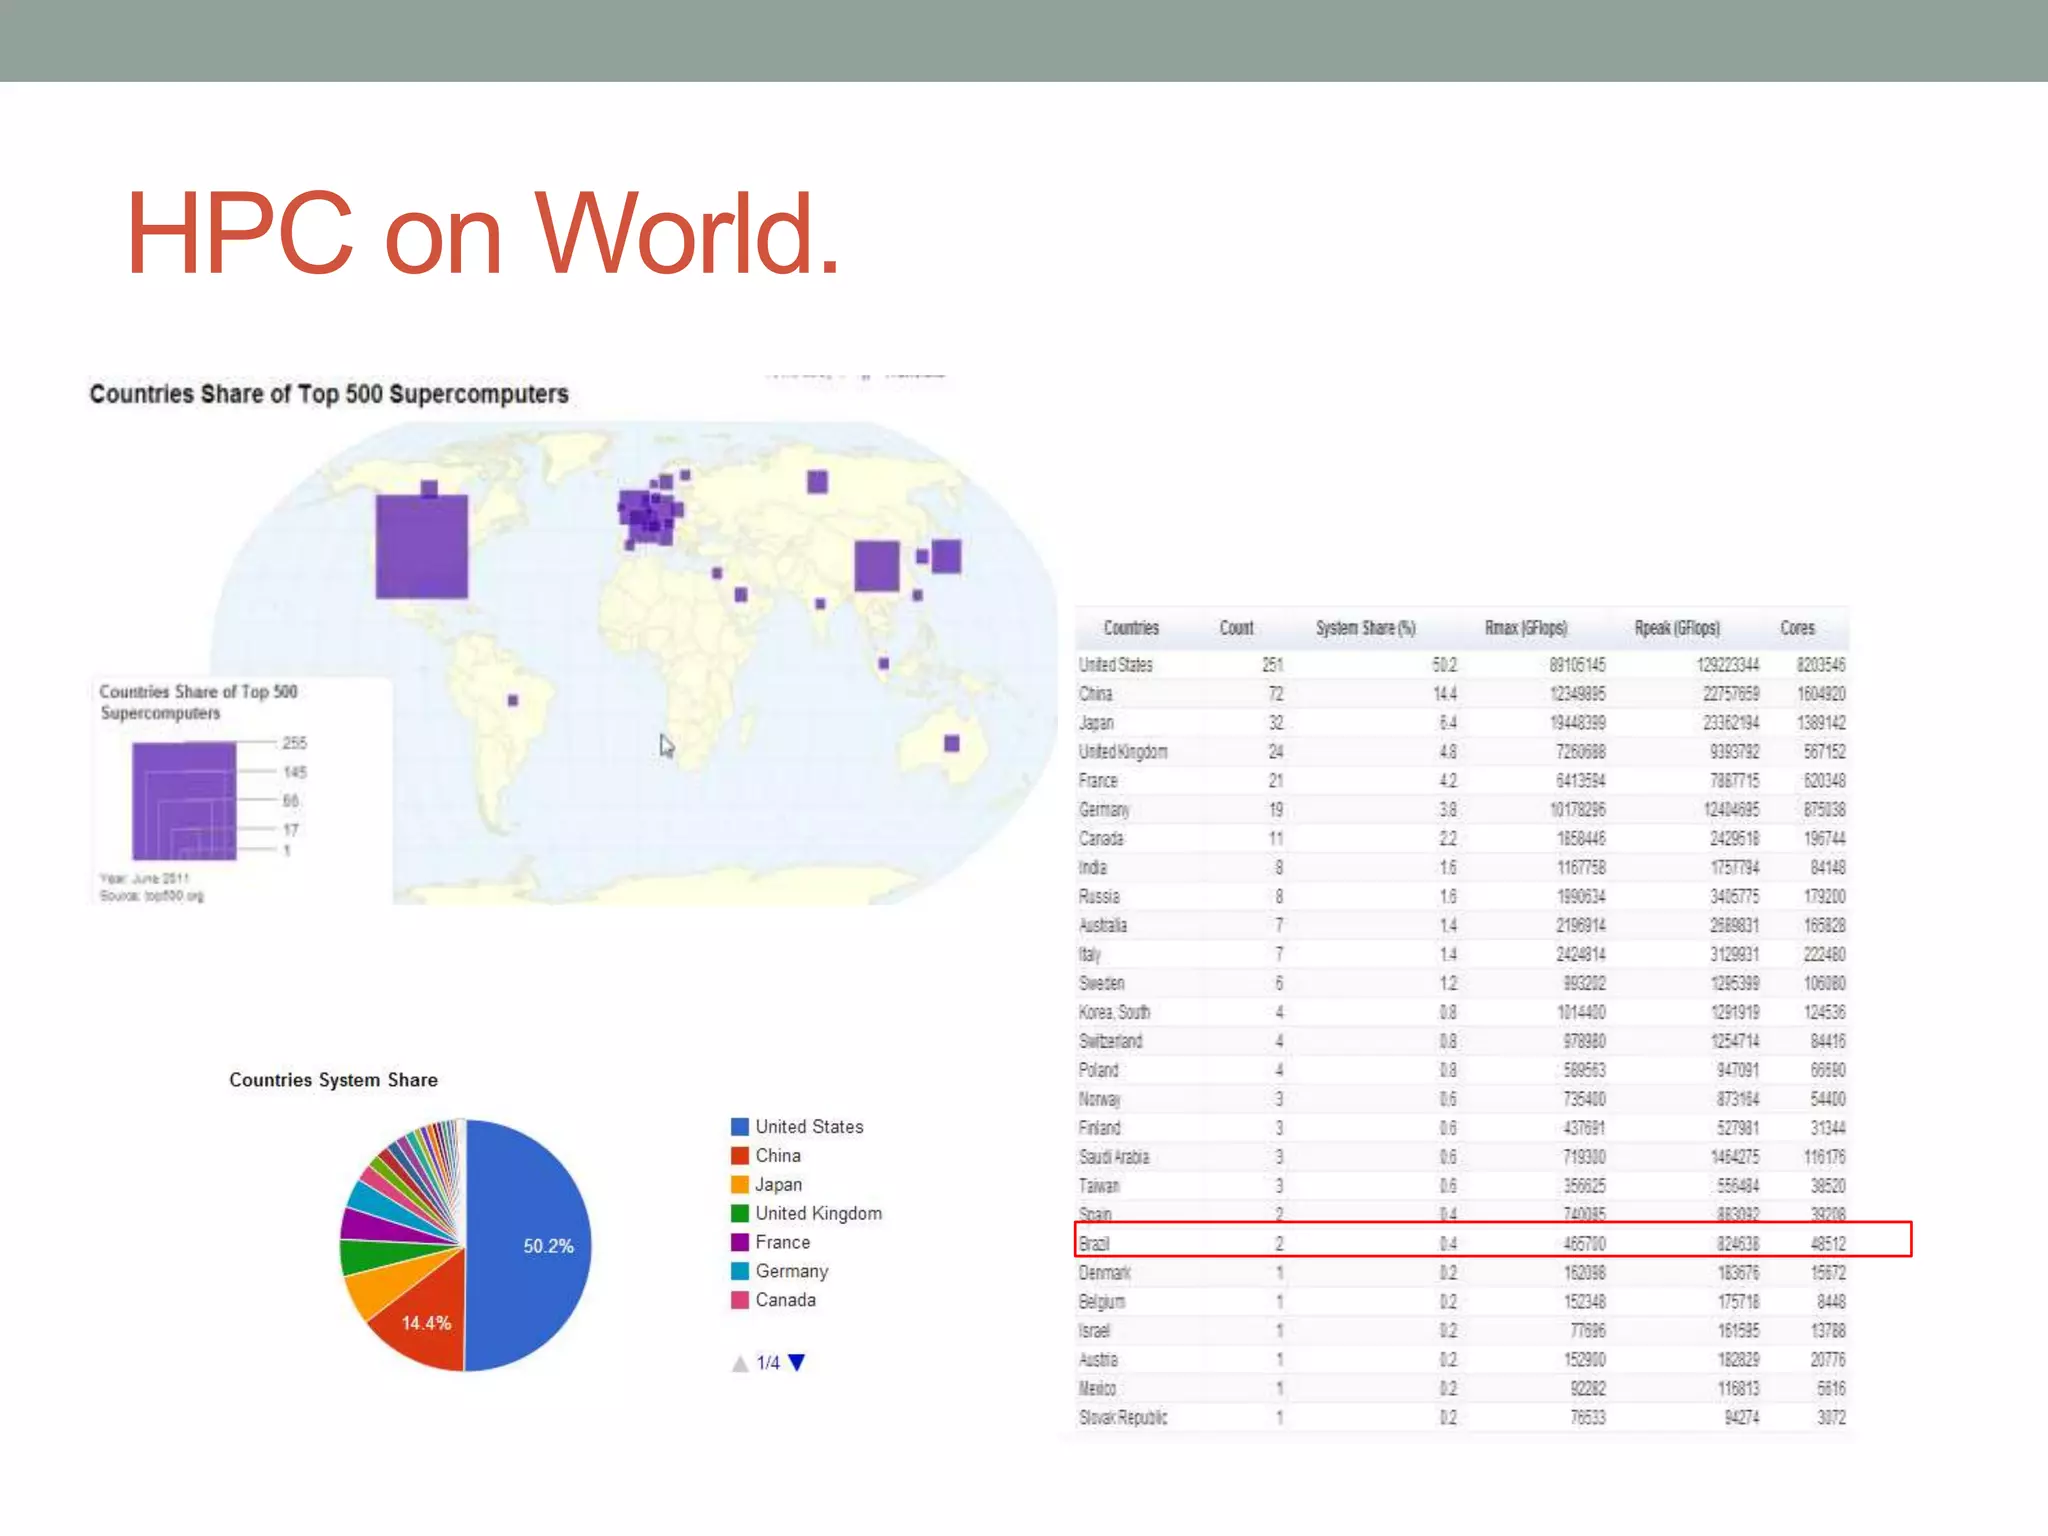Click the 'Germany' table row name

click(1104, 810)
